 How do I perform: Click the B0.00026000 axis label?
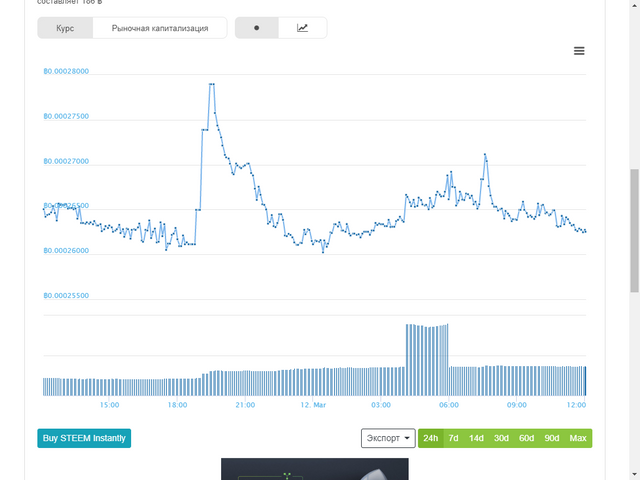pyautogui.click(x=66, y=251)
